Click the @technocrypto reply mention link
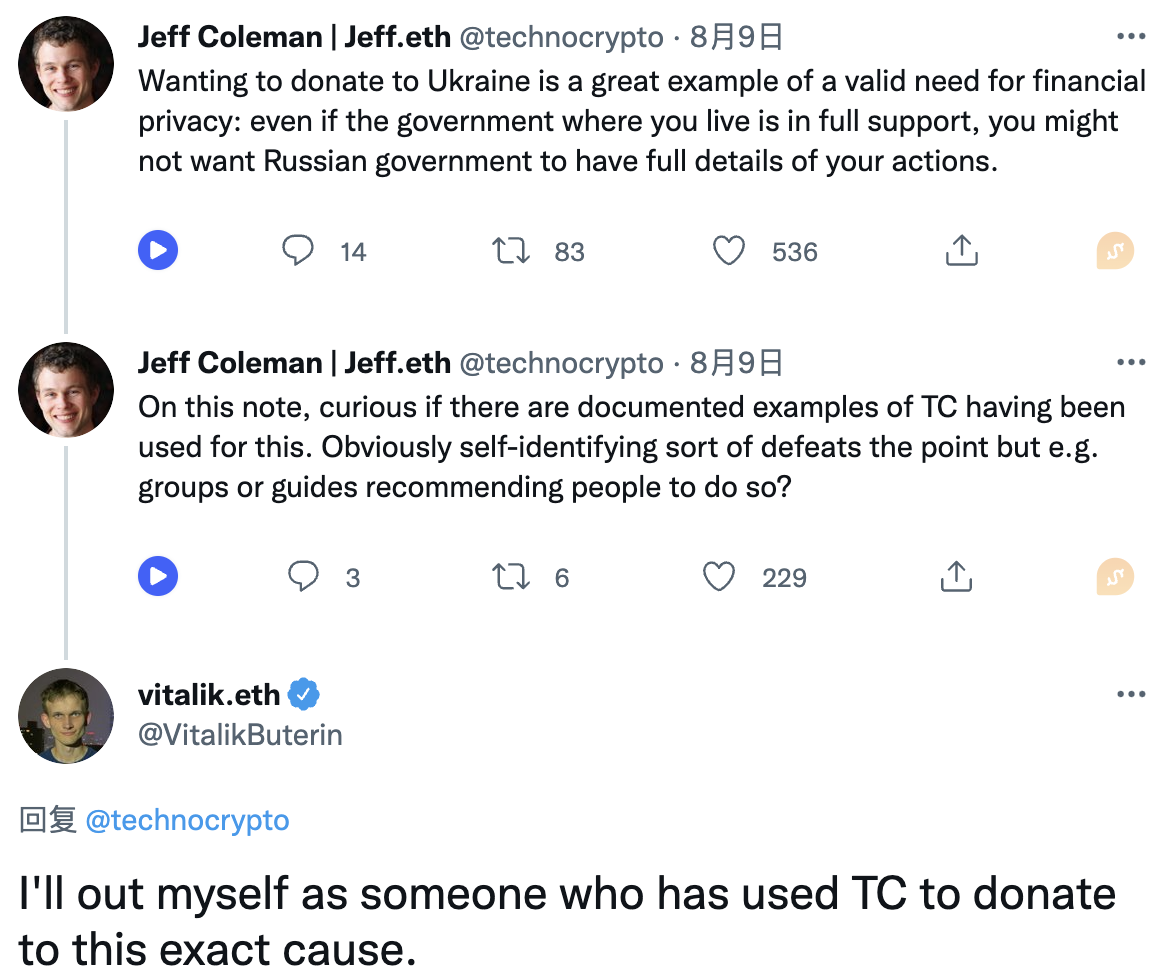This screenshot has width=1172, height=980. click(187, 821)
